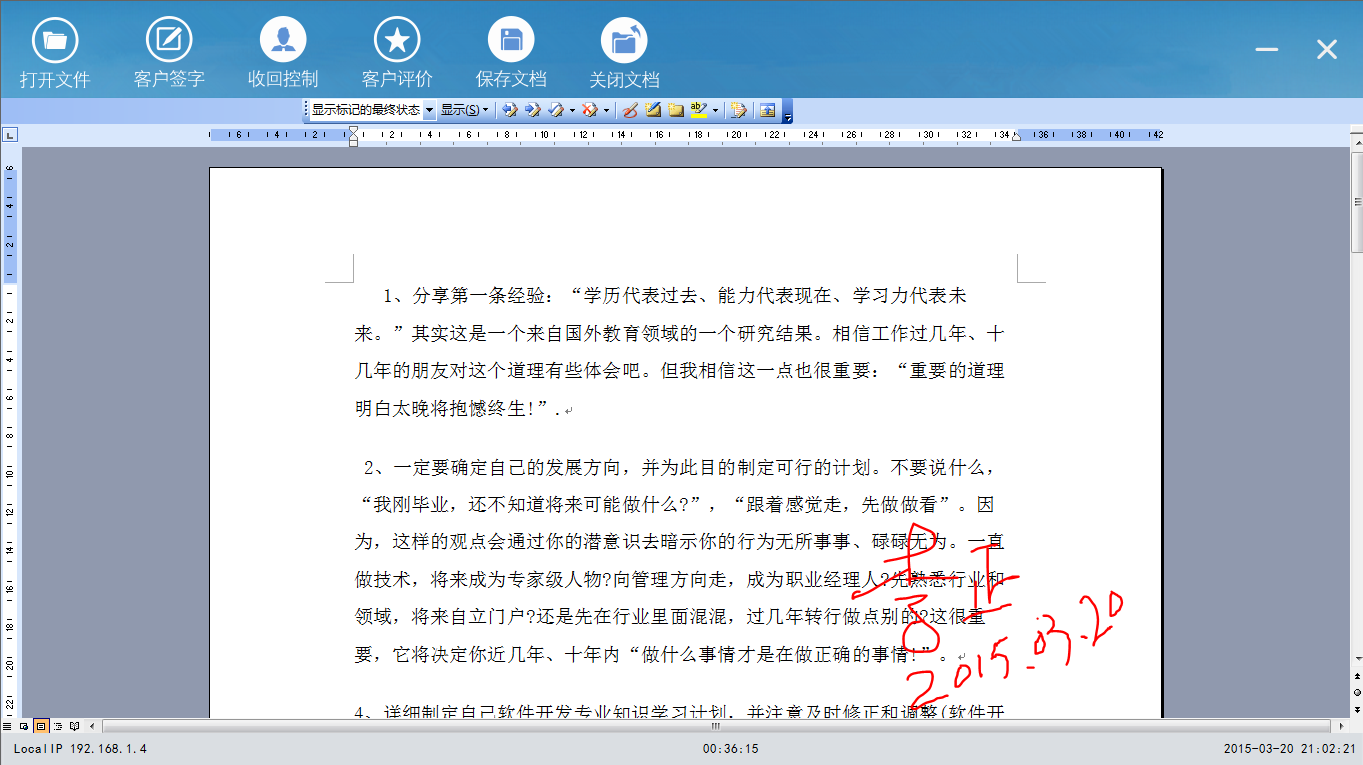Select the ink annotation pen tool

[x=630, y=110]
